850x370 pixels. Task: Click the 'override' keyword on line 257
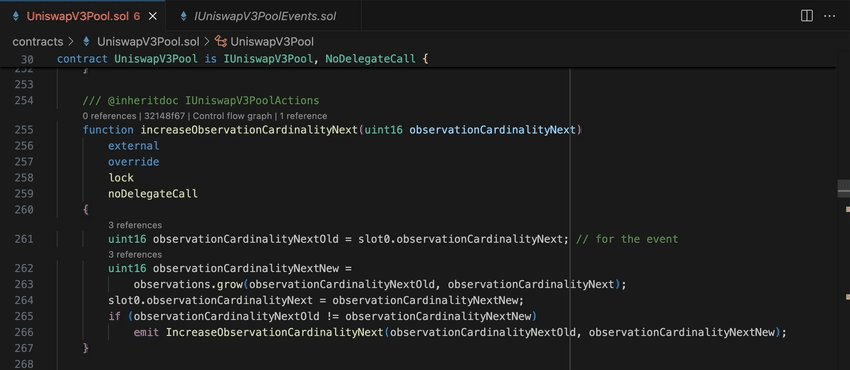[133, 161]
